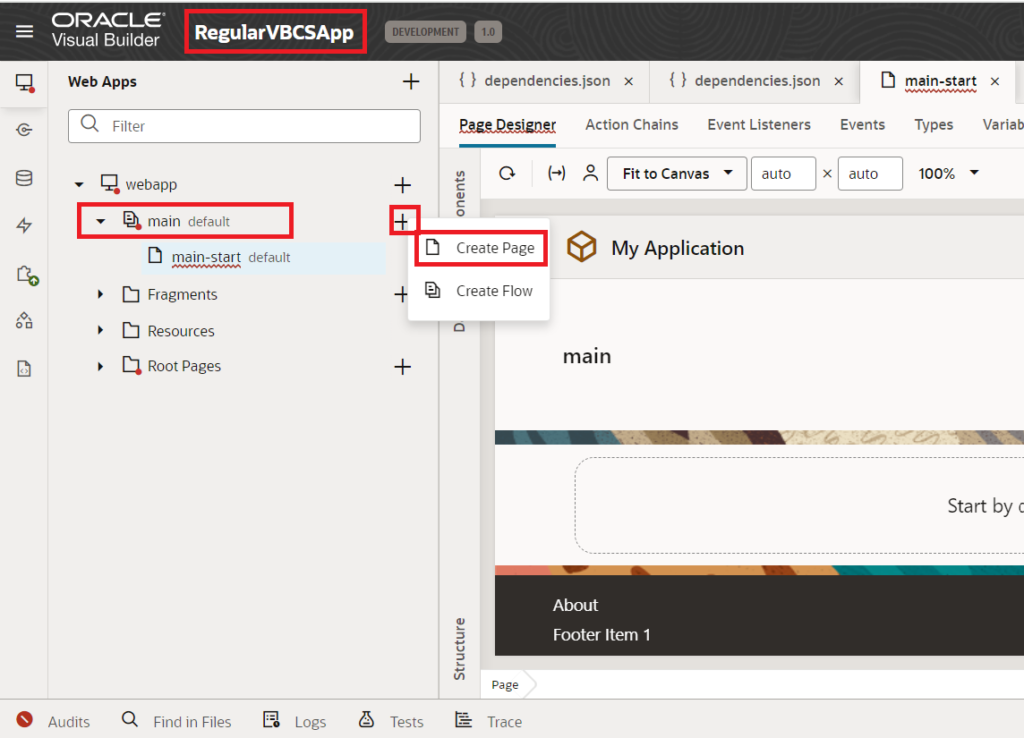Click the Filter search field
This screenshot has height=738, width=1024.
point(244,126)
